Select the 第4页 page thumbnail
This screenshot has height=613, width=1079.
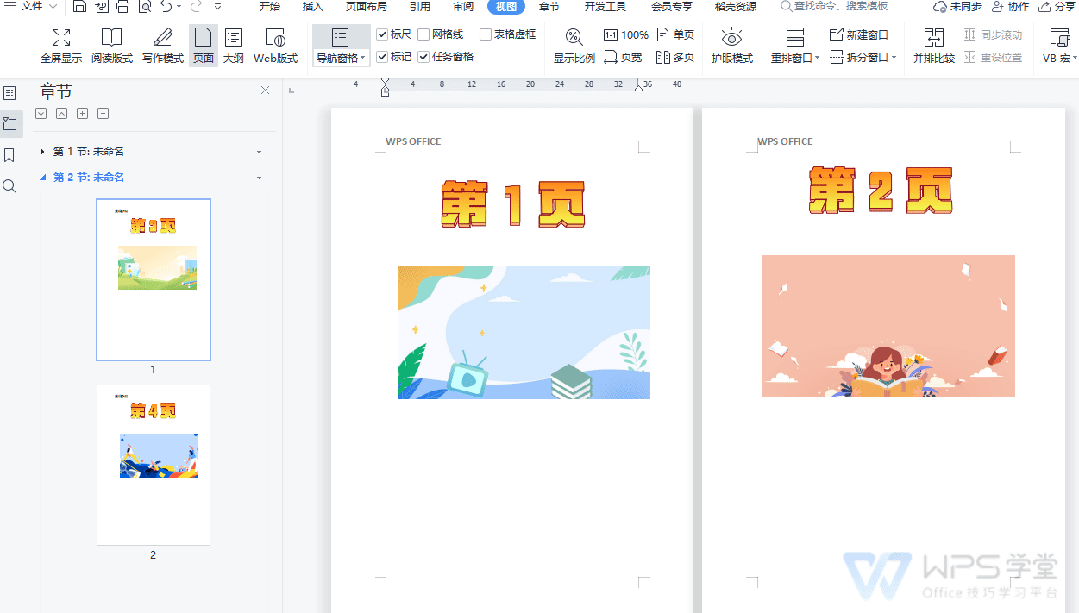coord(153,465)
